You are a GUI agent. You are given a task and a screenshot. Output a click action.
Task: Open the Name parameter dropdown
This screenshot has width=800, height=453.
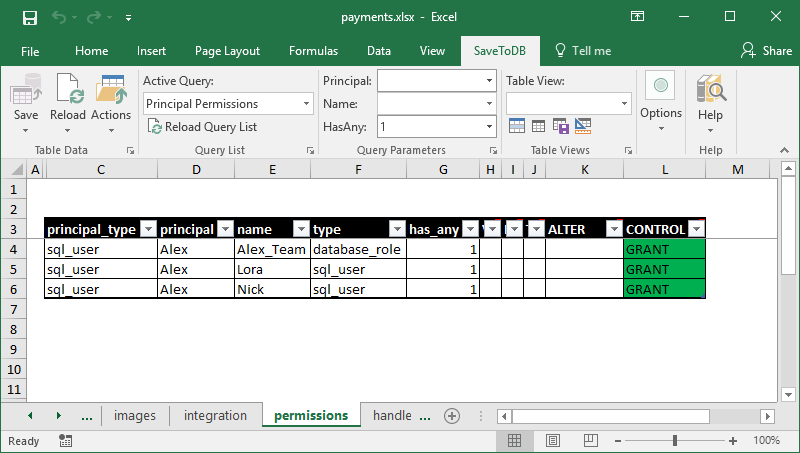[x=489, y=104]
